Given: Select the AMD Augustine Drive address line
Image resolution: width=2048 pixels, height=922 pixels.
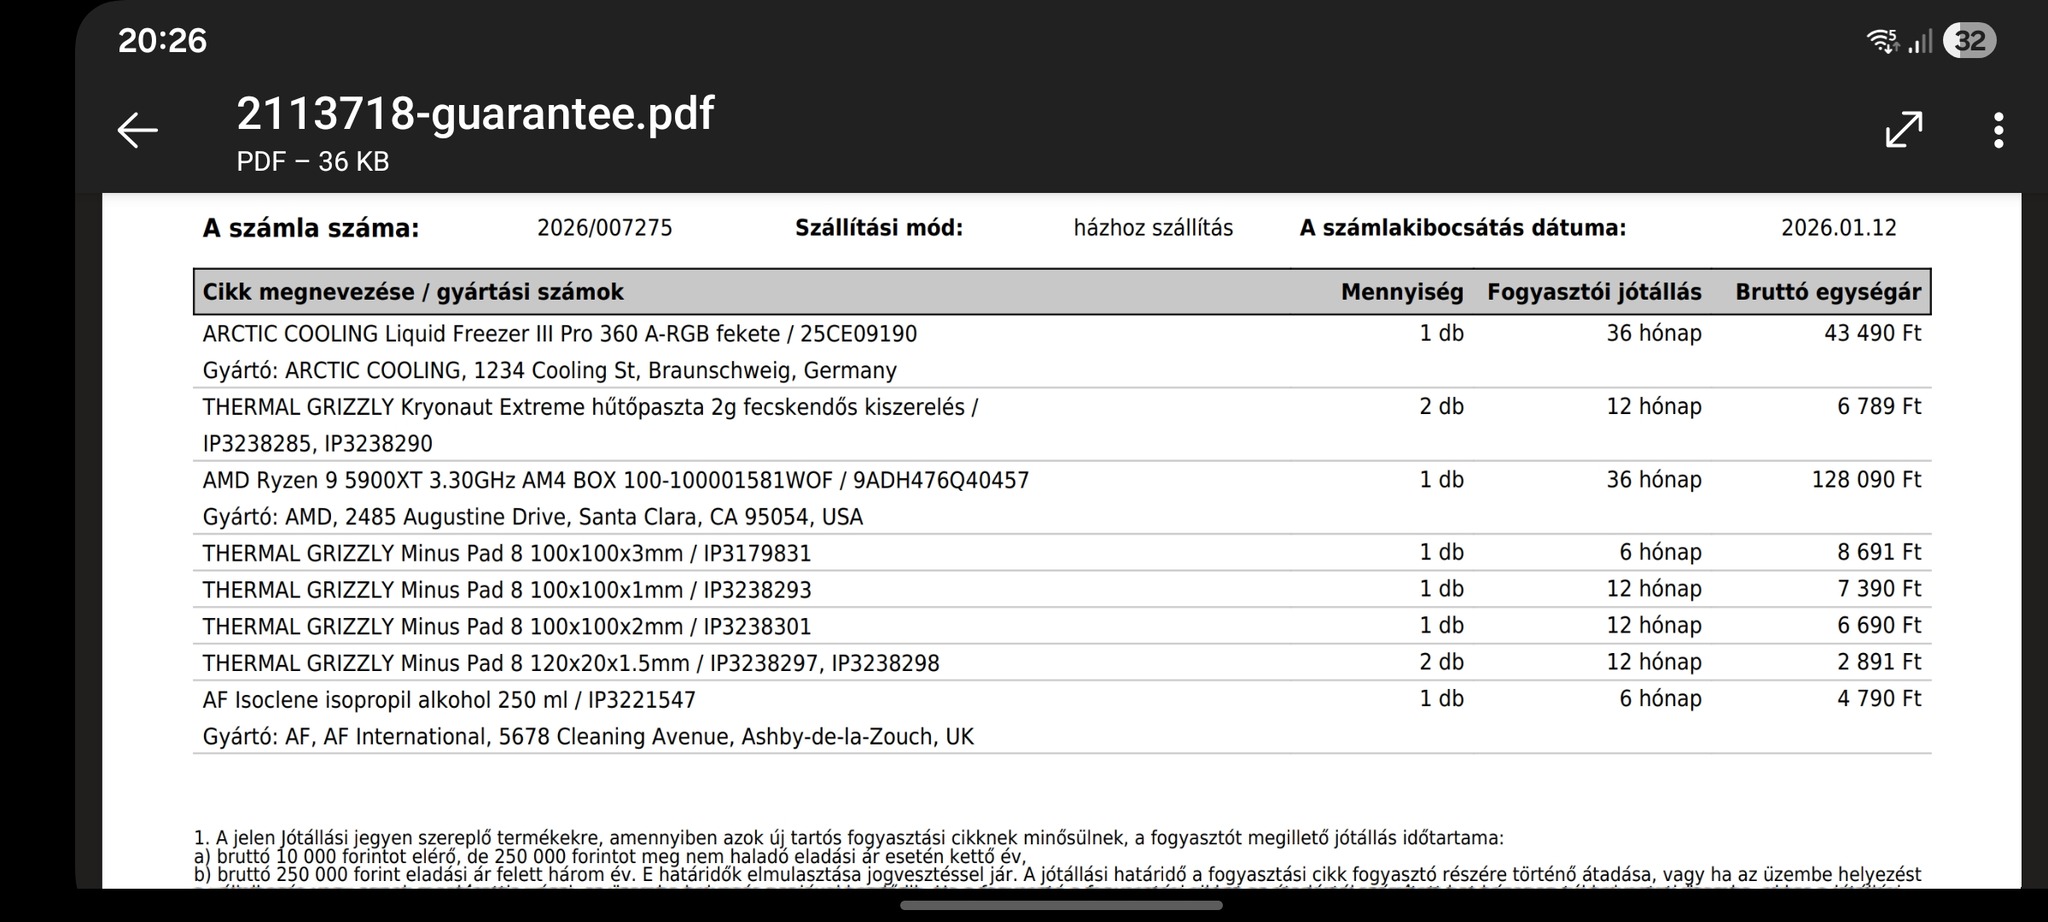Looking at the screenshot, I should pyautogui.click(x=532, y=517).
